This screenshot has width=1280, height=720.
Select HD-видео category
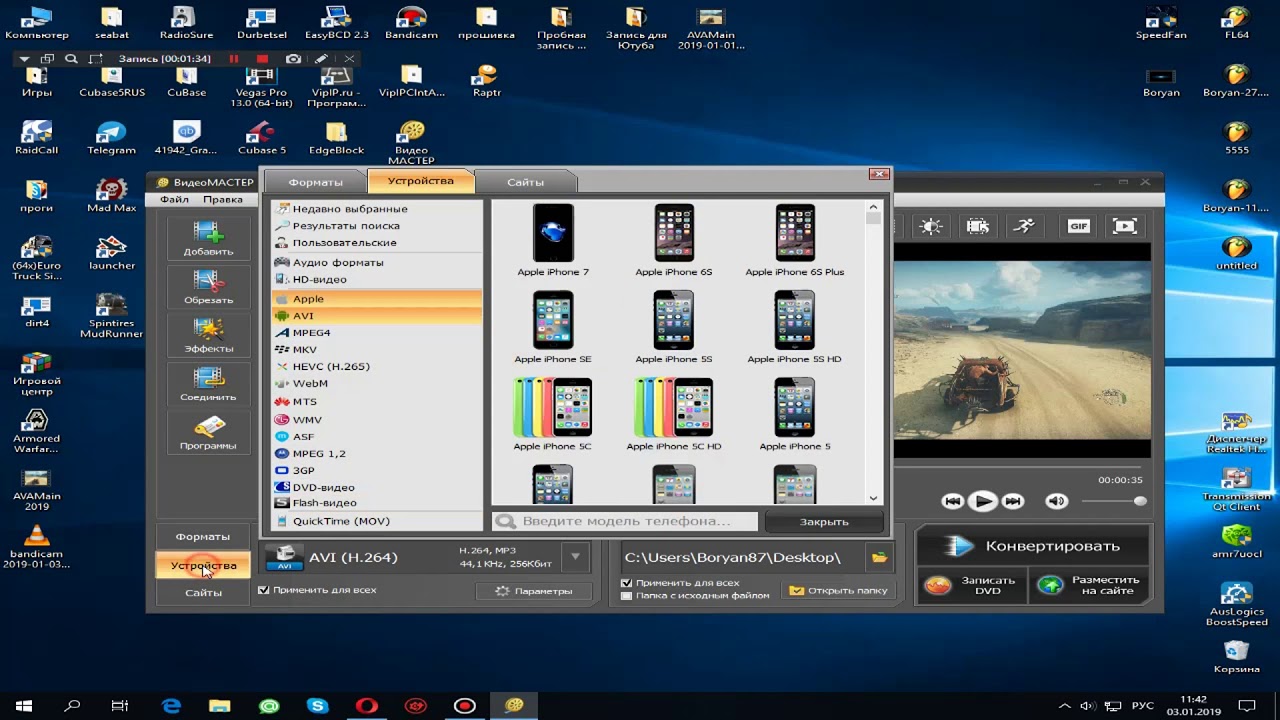[x=376, y=279]
